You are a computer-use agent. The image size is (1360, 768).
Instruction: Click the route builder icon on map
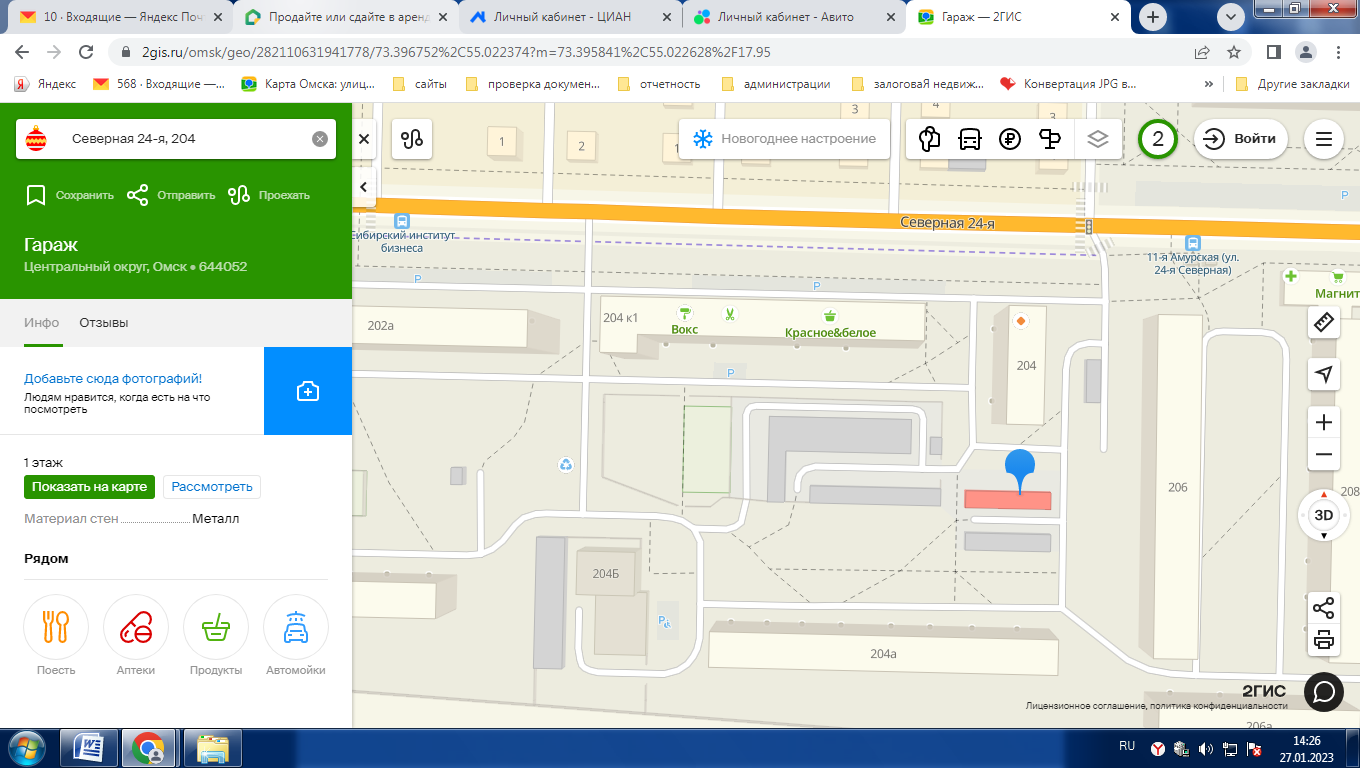412,139
